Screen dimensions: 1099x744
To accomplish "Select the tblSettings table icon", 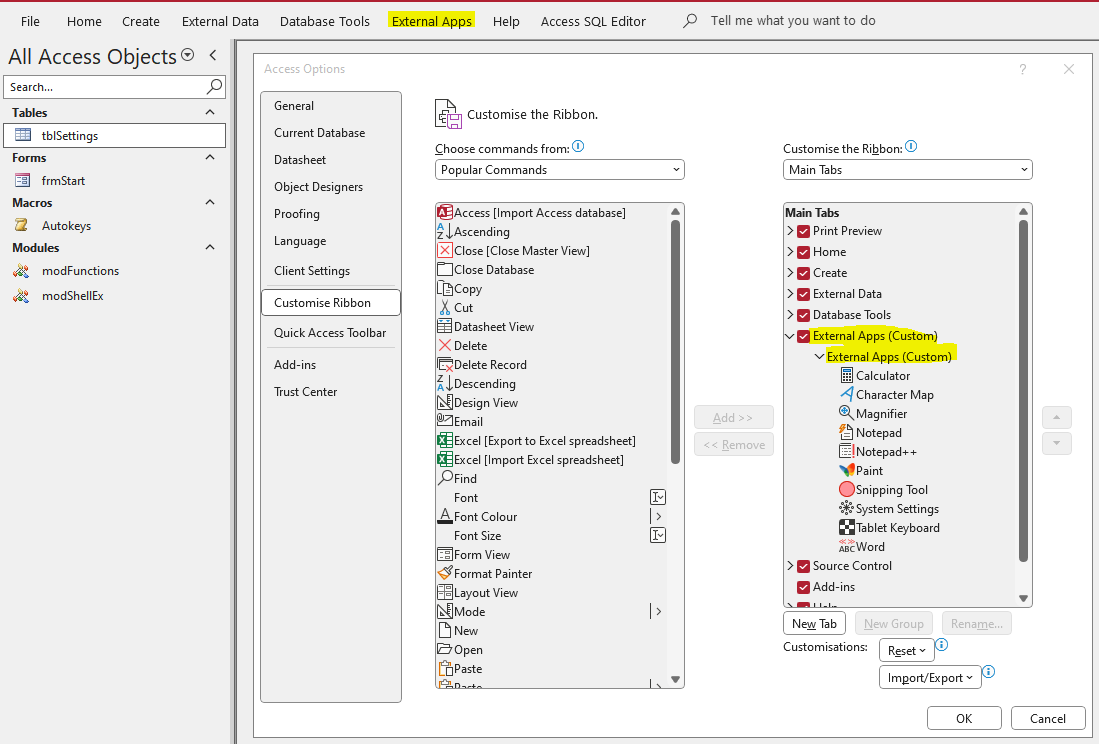I will click(x=23, y=135).
